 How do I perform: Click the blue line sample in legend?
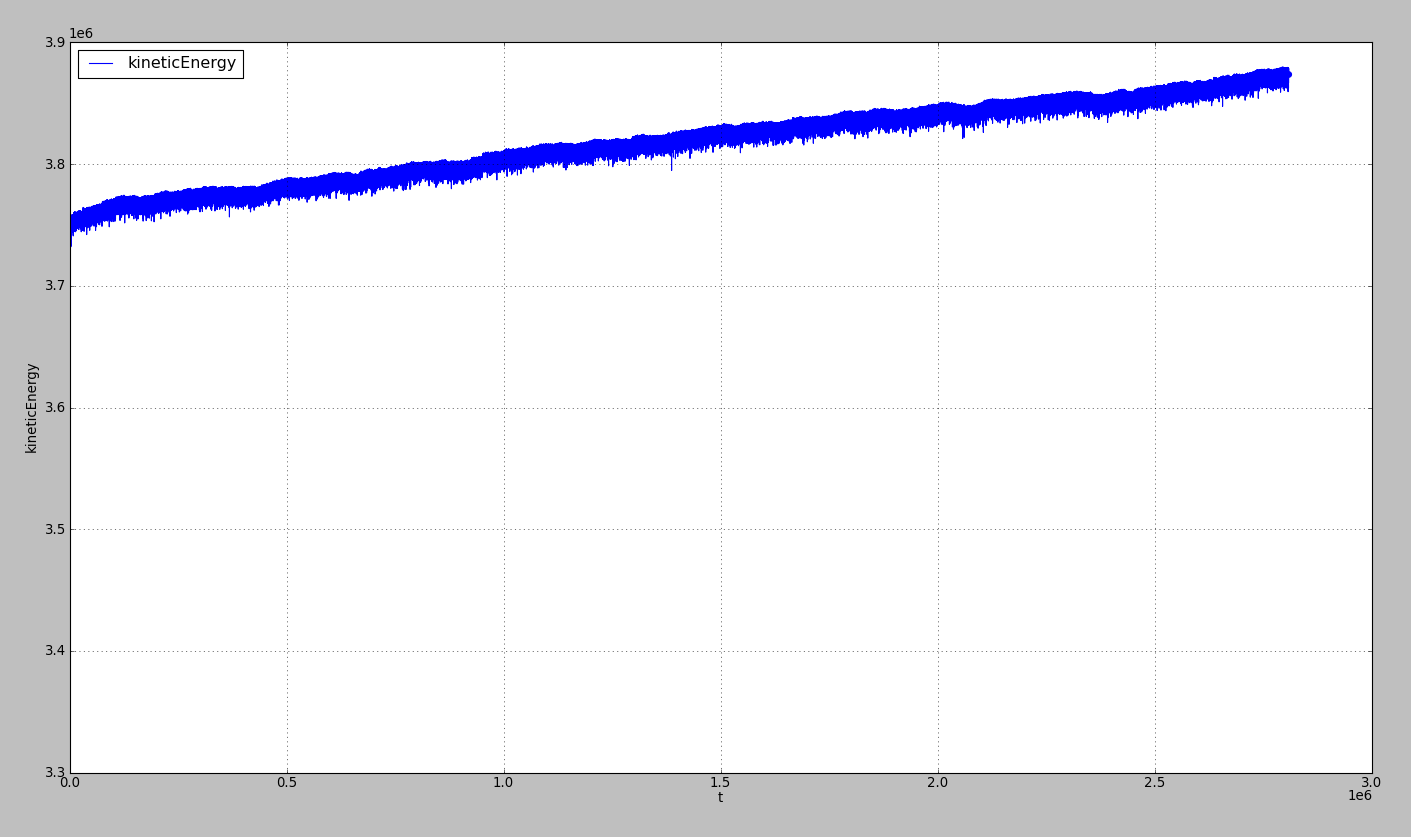coord(101,64)
